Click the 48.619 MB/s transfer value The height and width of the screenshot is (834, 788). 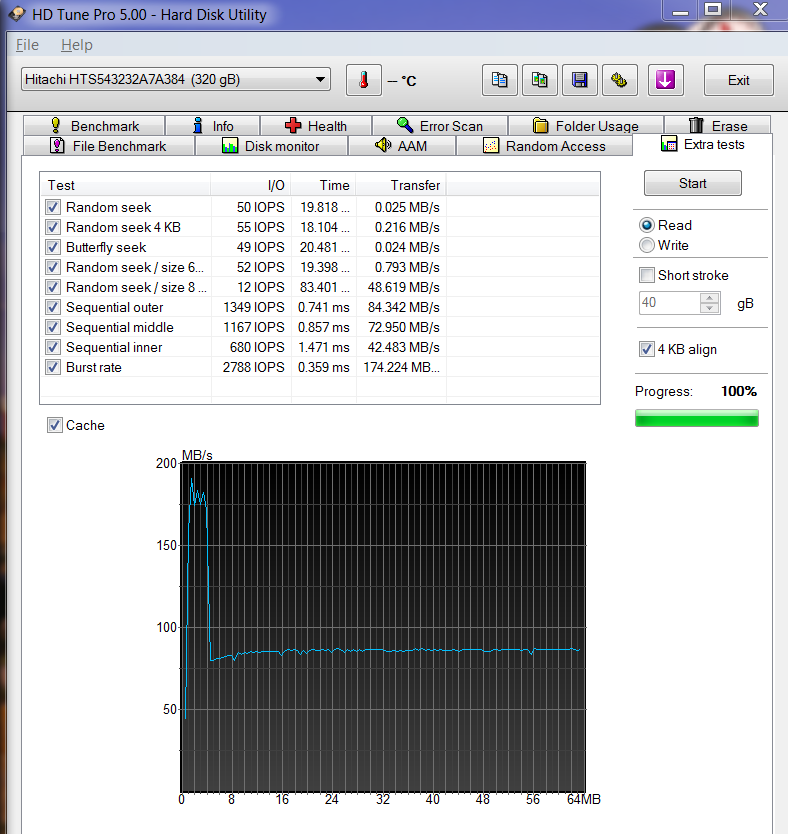[404, 287]
